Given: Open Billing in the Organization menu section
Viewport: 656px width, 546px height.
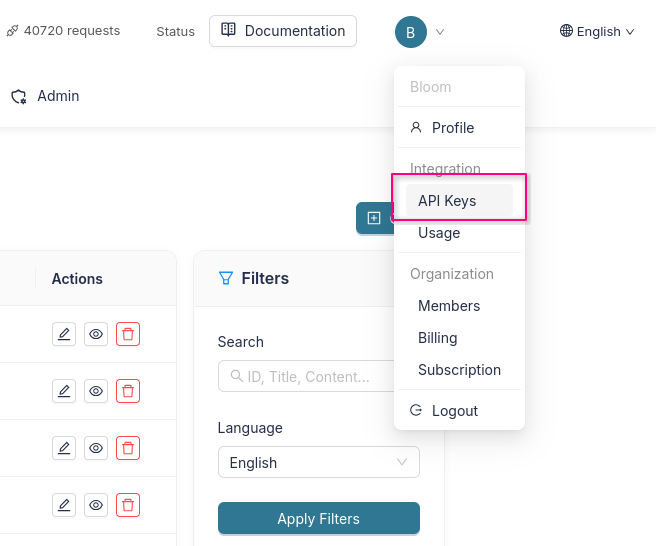Looking at the screenshot, I should [438, 338].
